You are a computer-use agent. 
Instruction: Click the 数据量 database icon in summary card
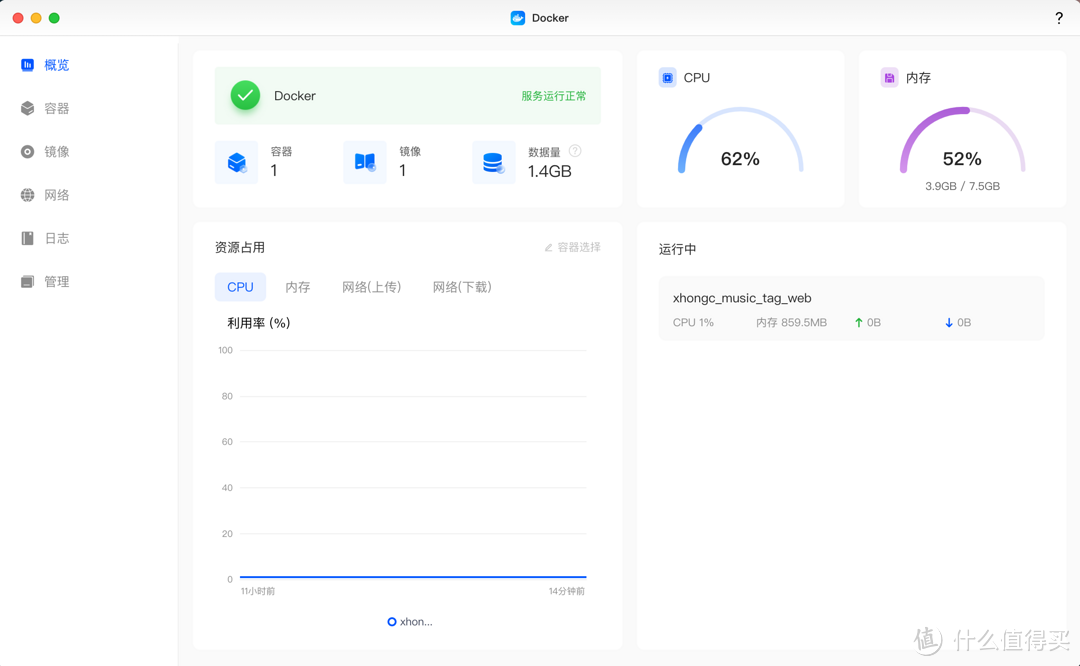(493, 162)
